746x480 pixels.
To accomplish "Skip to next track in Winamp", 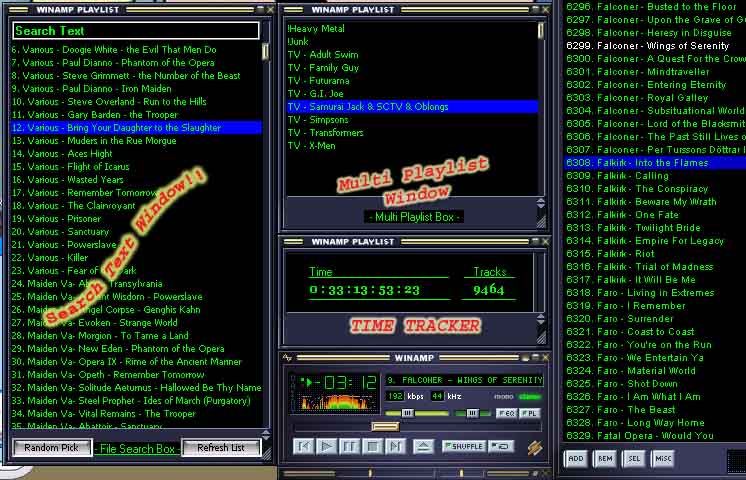I will tap(395, 447).
